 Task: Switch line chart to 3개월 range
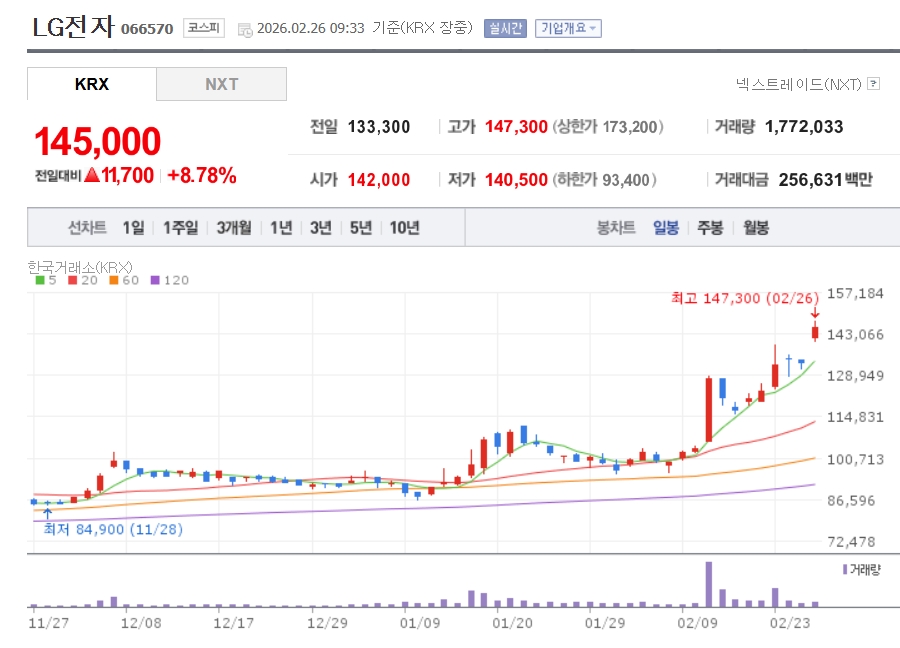click(234, 227)
